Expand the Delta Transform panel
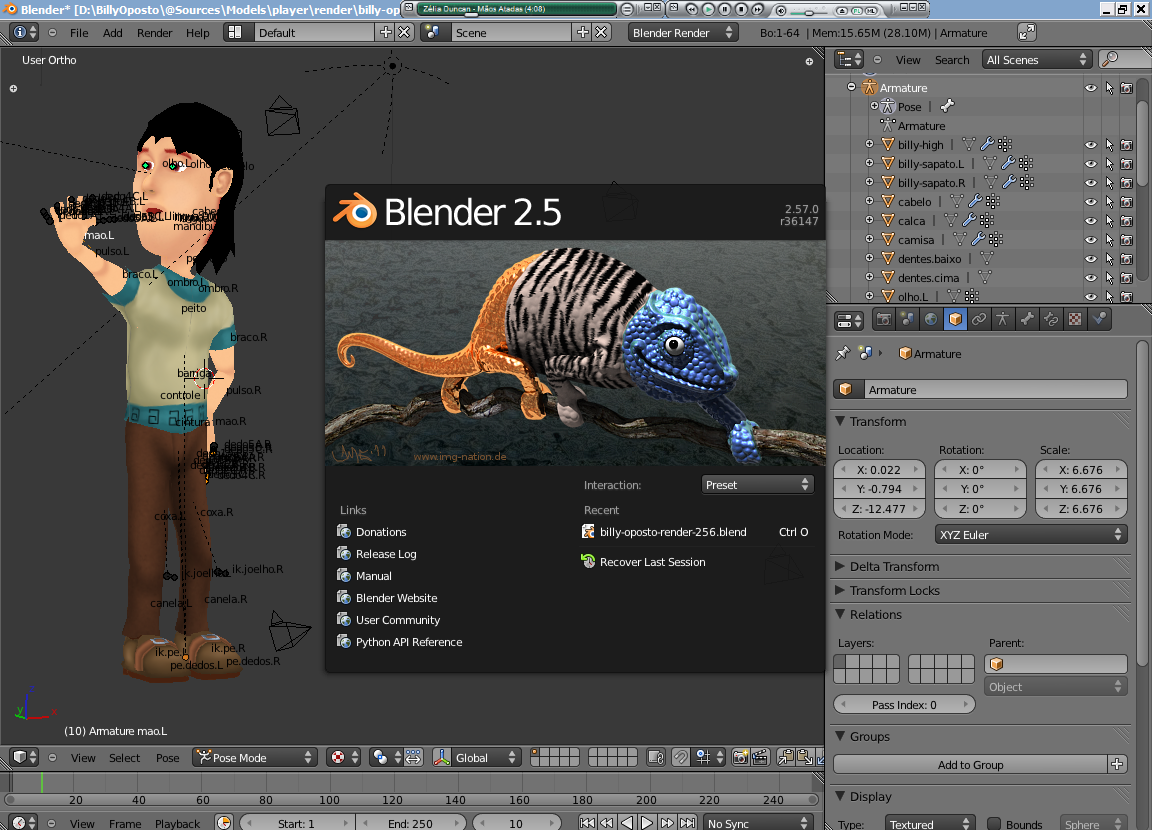 [x=840, y=566]
